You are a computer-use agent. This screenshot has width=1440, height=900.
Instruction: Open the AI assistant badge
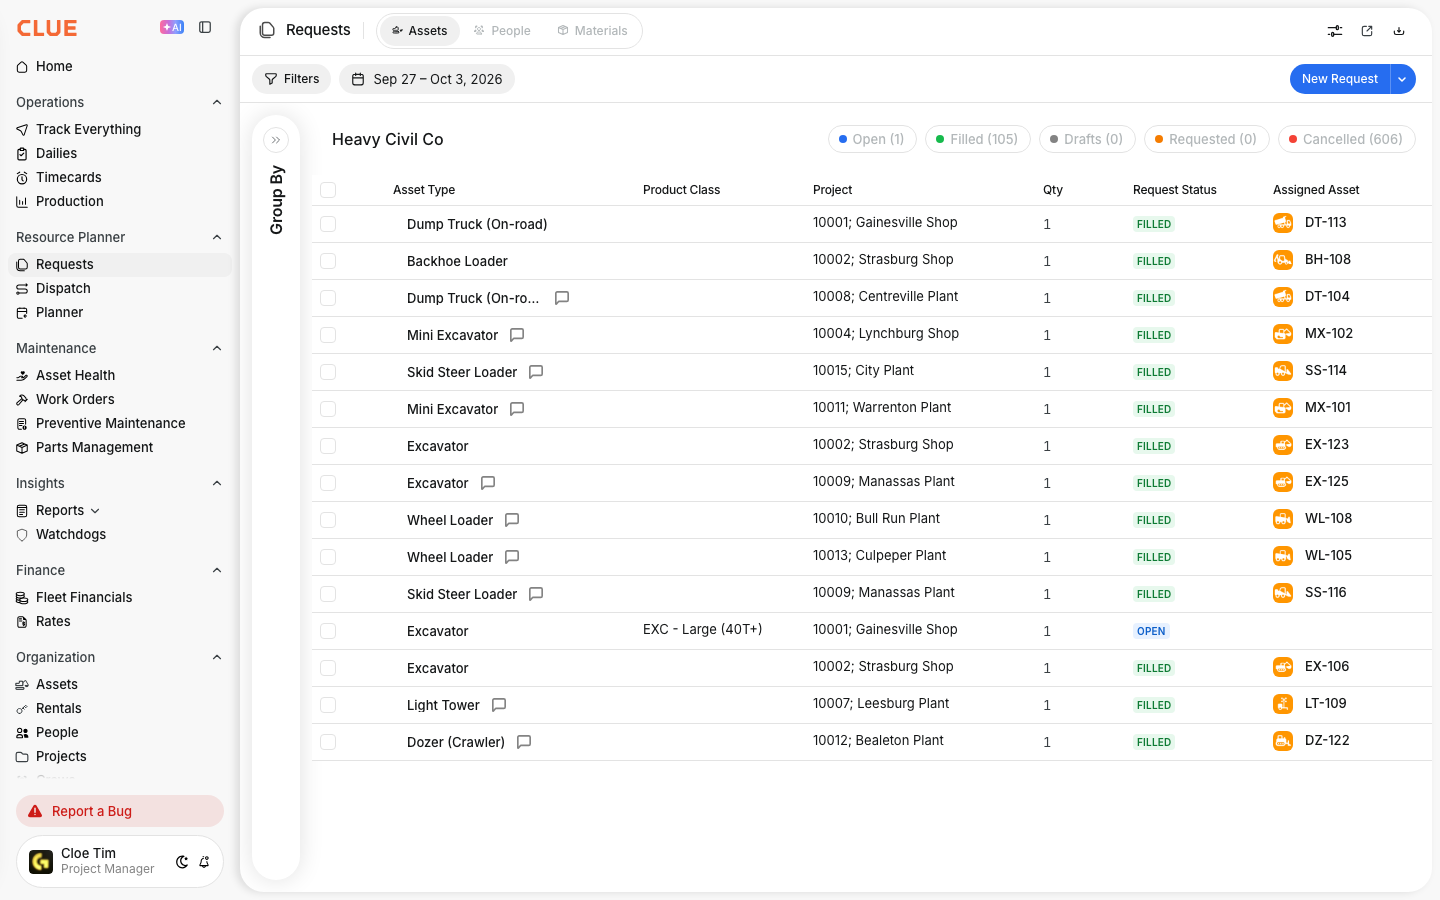pos(172,27)
